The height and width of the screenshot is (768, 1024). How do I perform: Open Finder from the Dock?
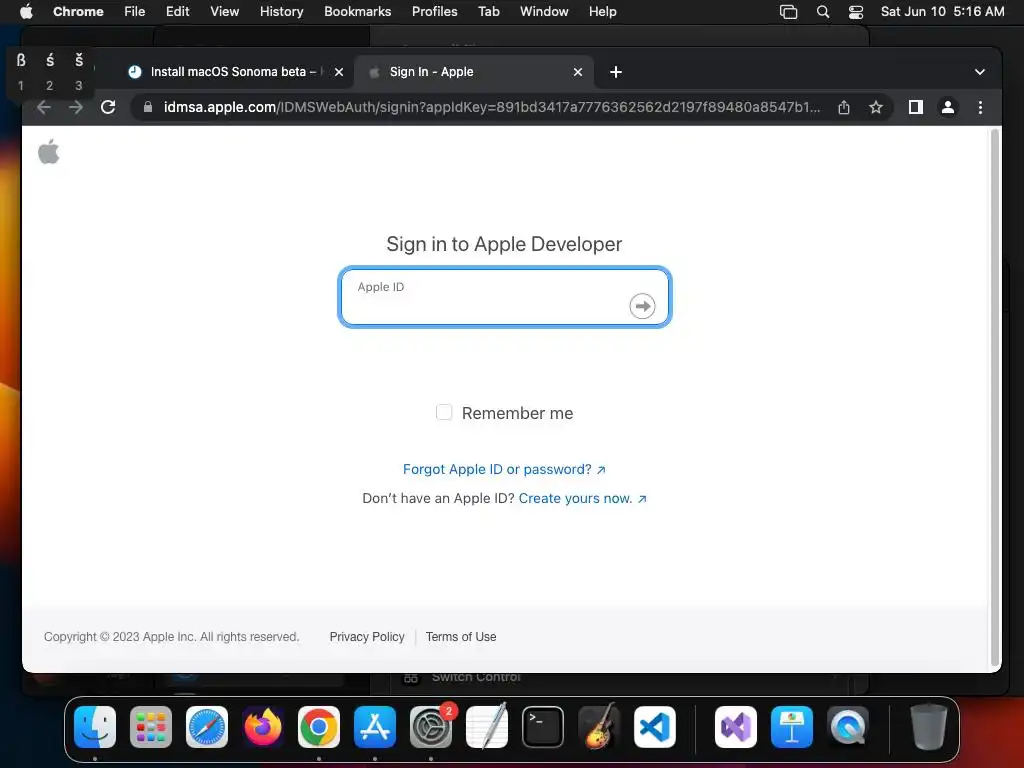pyautogui.click(x=95, y=727)
